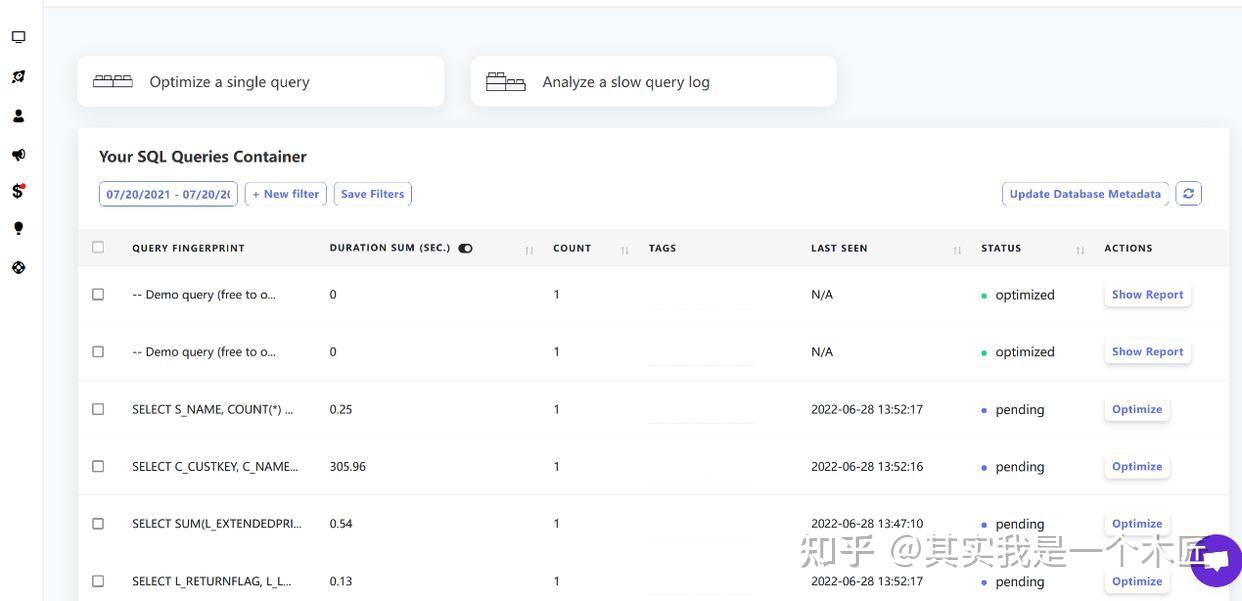Toggle the Duration Sum display switch
Image resolution: width=1242 pixels, height=601 pixels.
(x=464, y=247)
